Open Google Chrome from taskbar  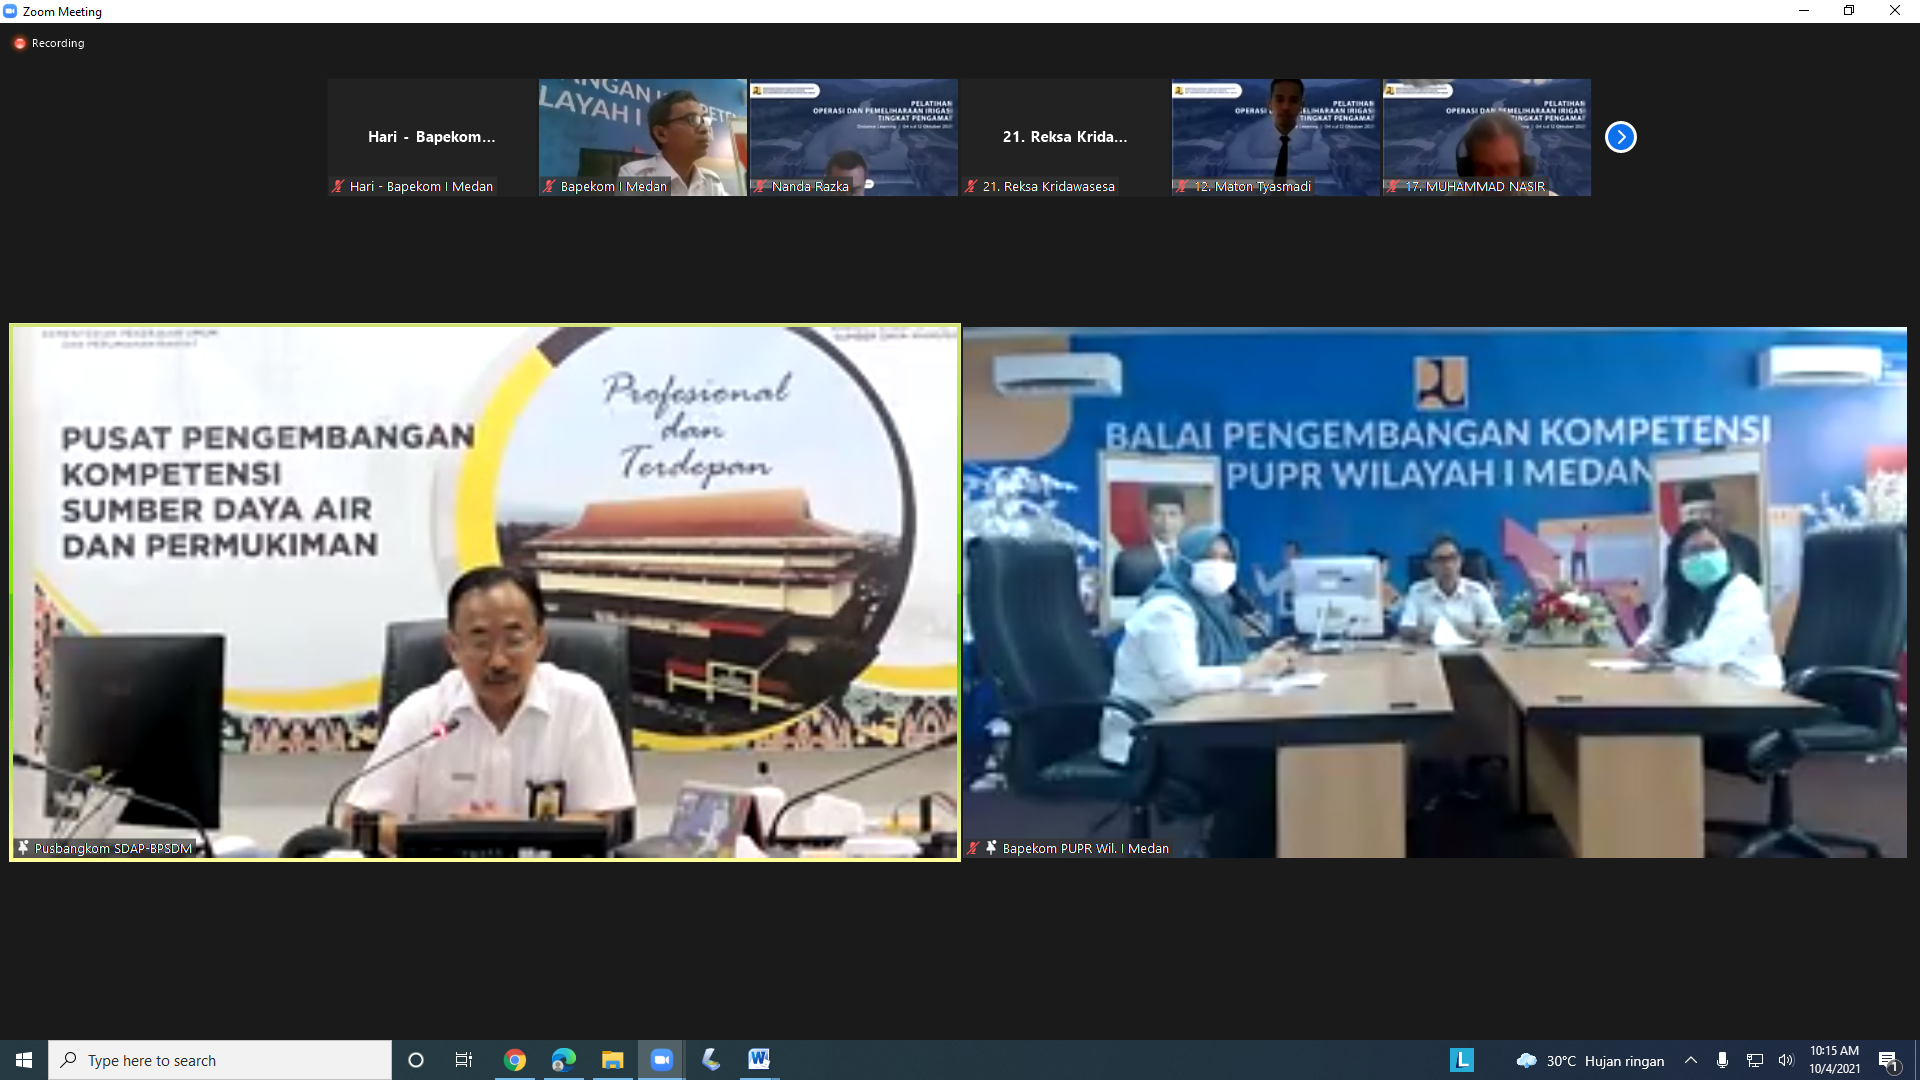click(x=515, y=1060)
